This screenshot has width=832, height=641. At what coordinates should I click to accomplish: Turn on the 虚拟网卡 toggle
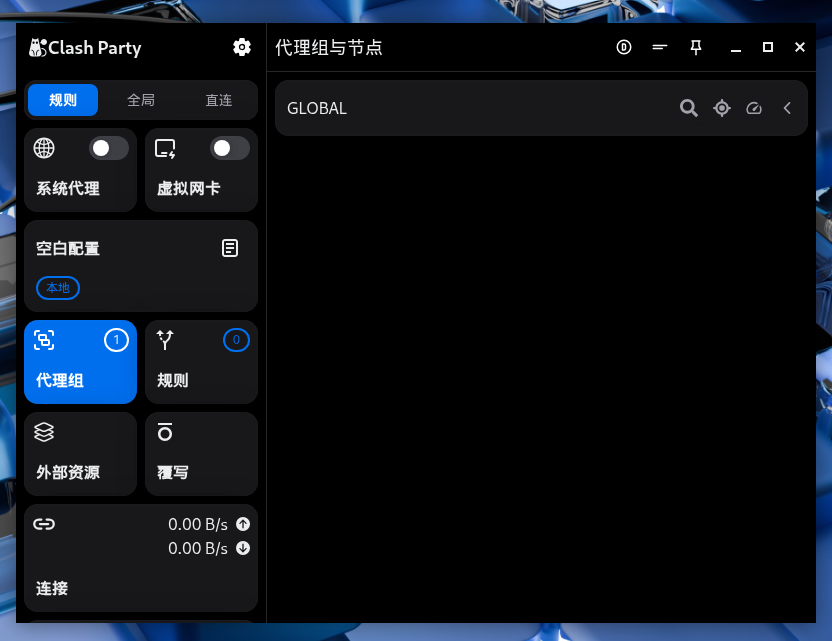(x=229, y=149)
